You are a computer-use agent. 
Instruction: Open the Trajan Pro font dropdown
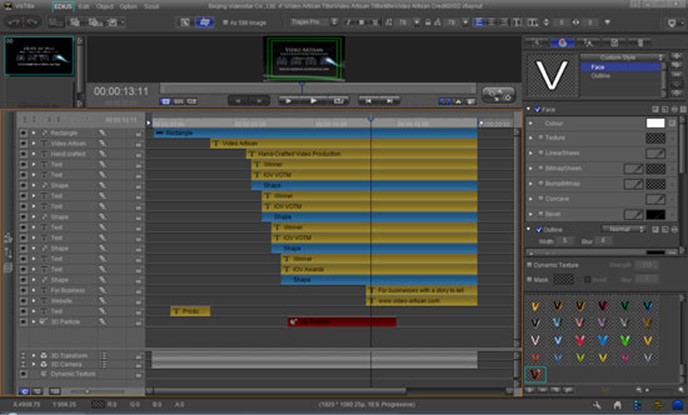[x=315, y=22]
